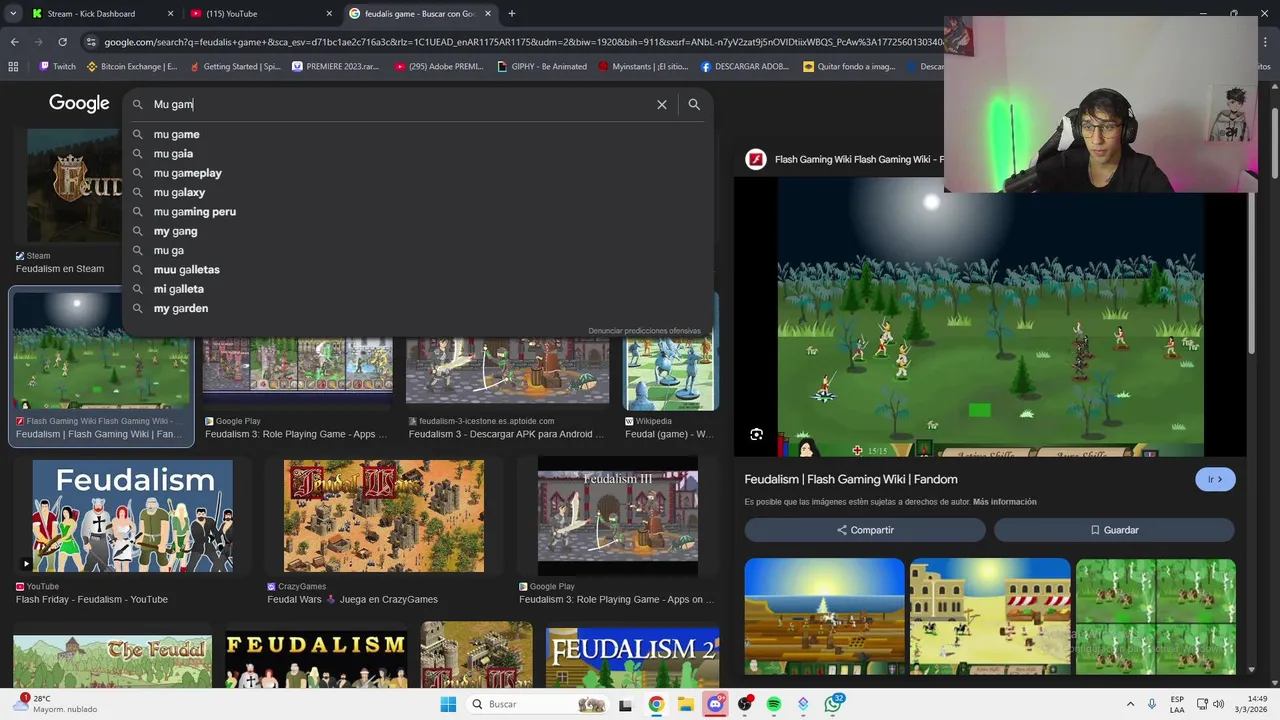The height and width of the screenshot is (720, 1280).
Task: Choose the "my gang" suggestion
Action: coord(418,231)
